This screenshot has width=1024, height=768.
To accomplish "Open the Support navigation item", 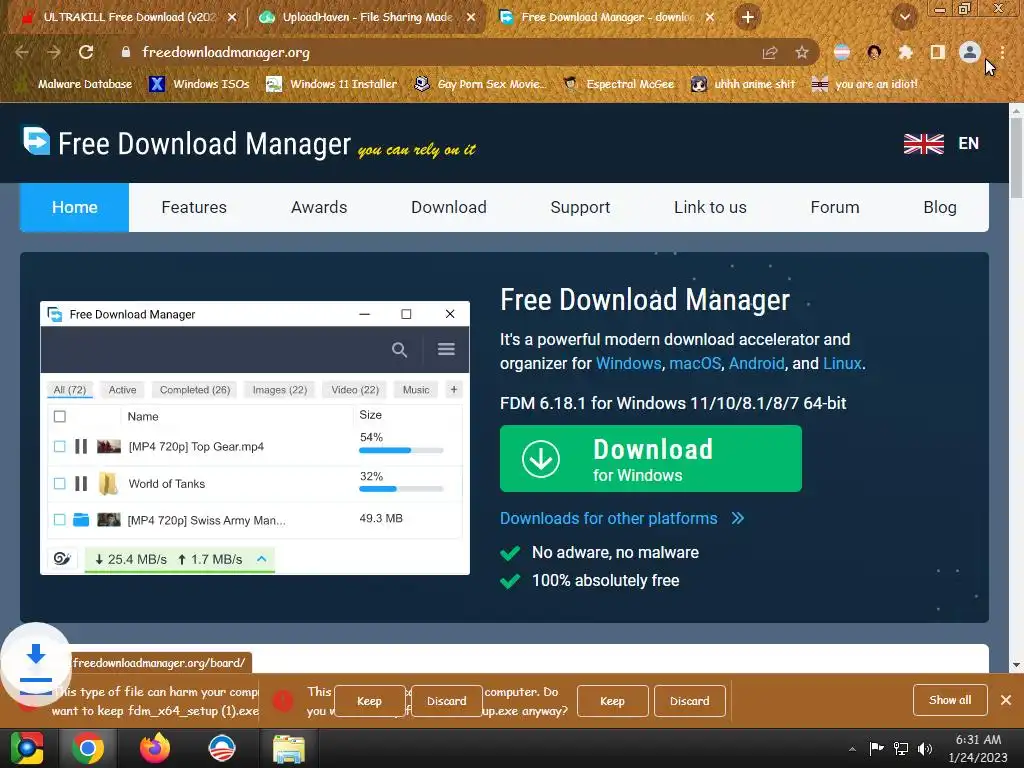I will pos(580,207).
